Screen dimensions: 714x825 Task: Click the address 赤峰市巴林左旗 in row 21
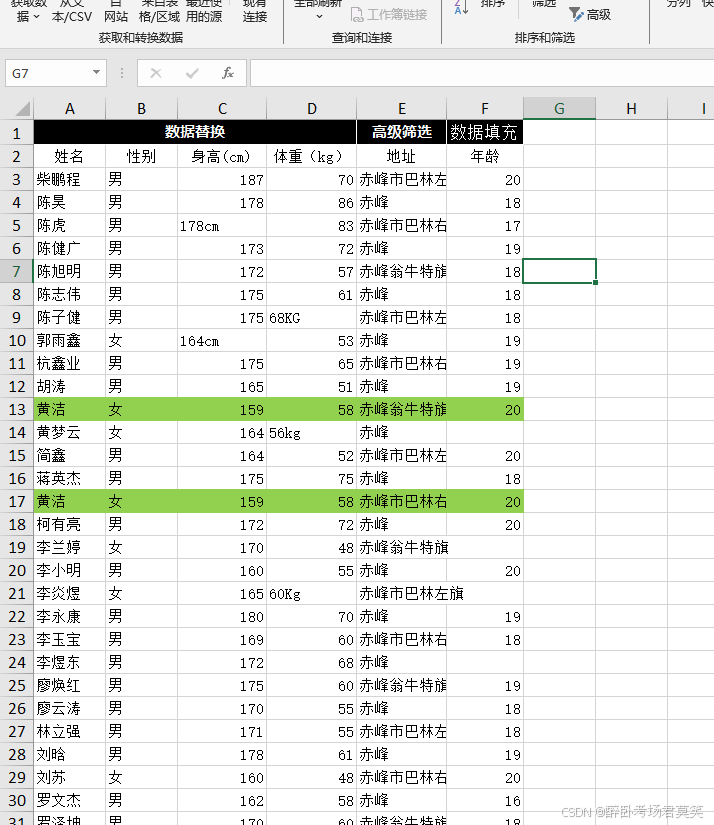pyautogui.click(x=411, y=594)
